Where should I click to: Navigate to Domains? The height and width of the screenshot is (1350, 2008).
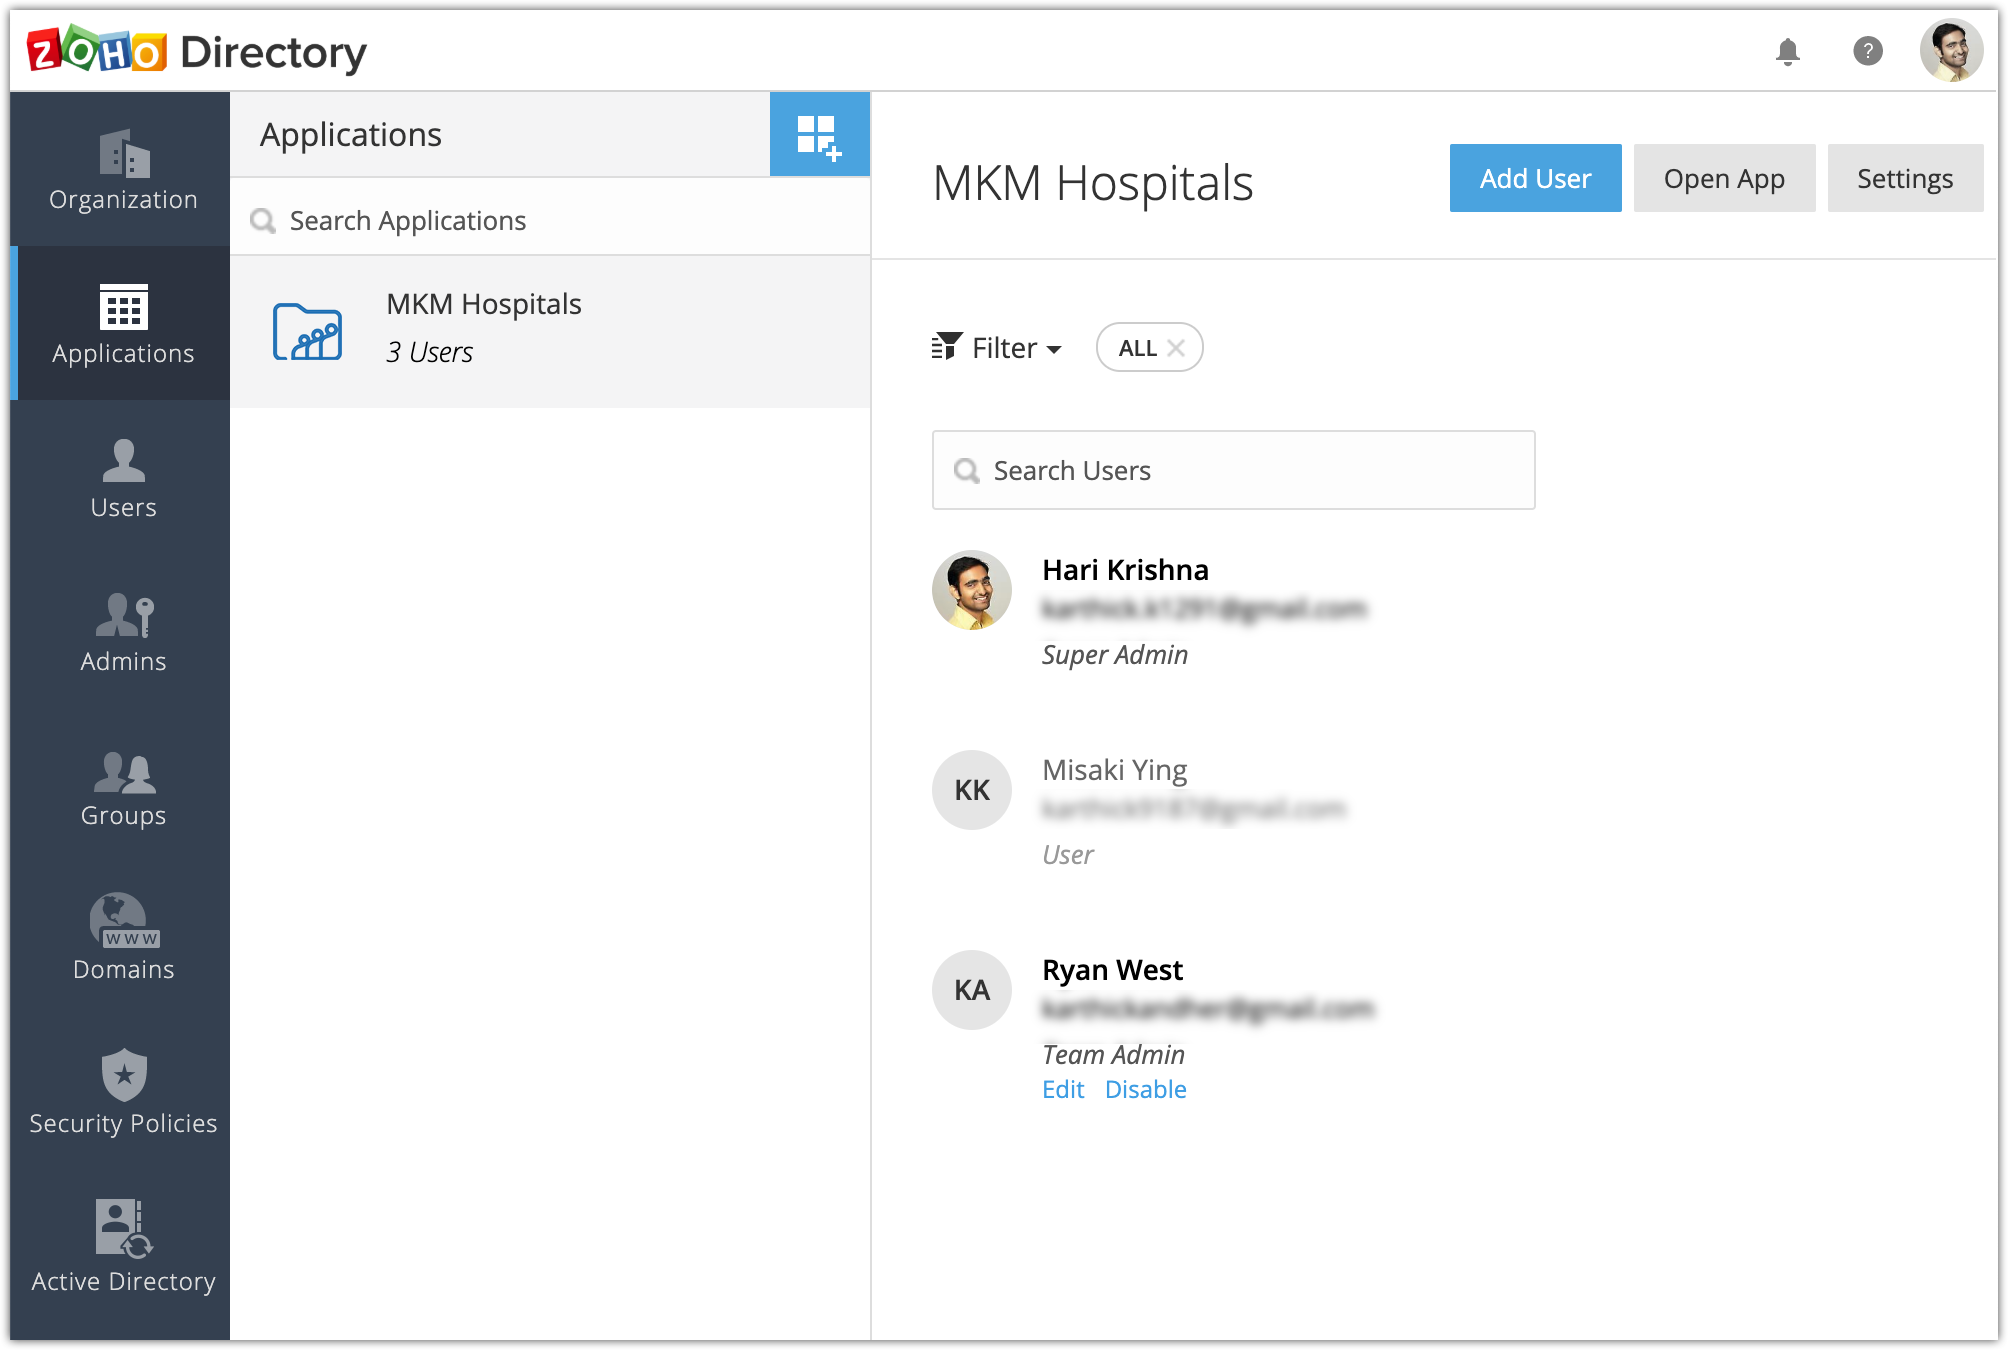pyautogui.click(x=123, y=940)
